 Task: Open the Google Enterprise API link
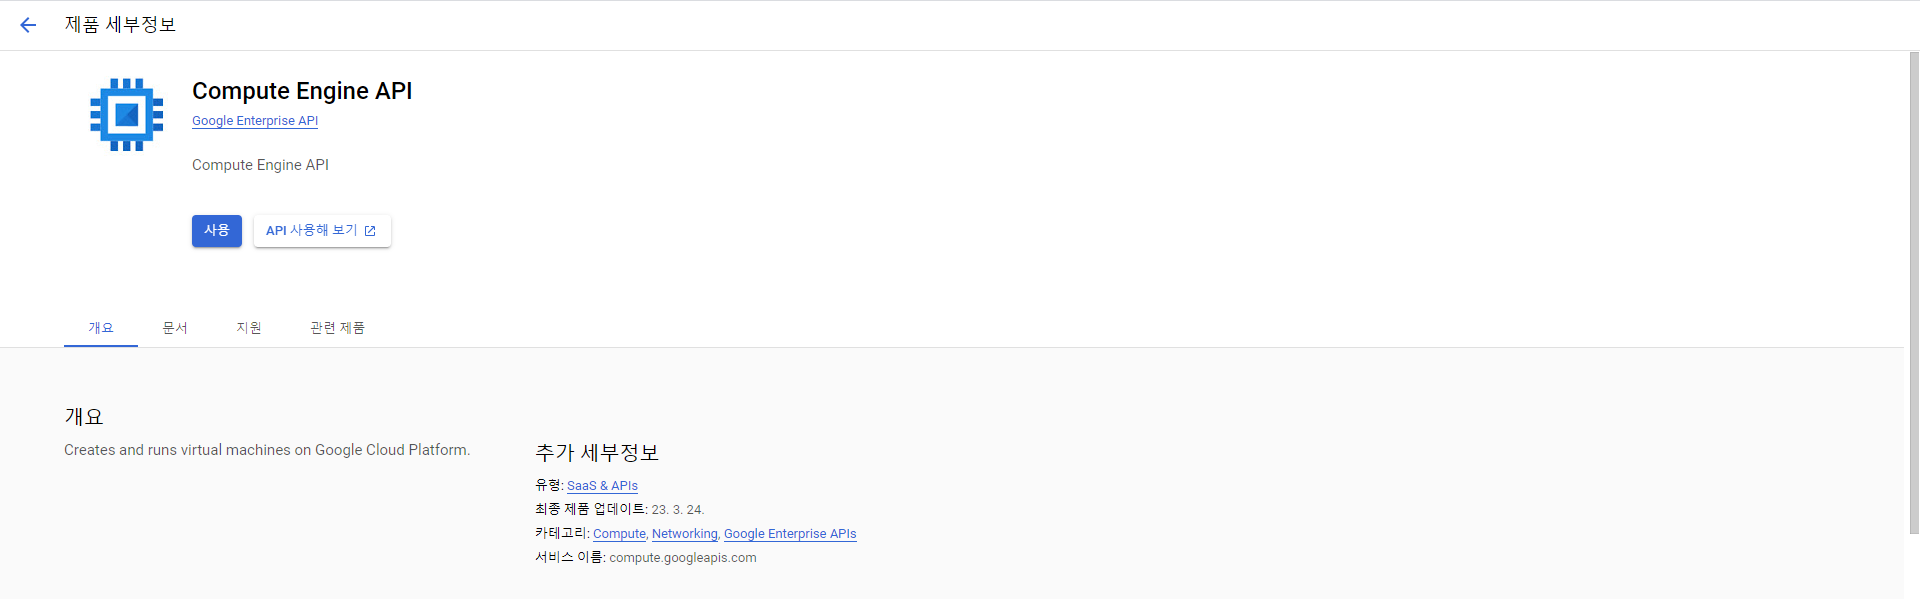pyautogui.click(x=255, y=121)
